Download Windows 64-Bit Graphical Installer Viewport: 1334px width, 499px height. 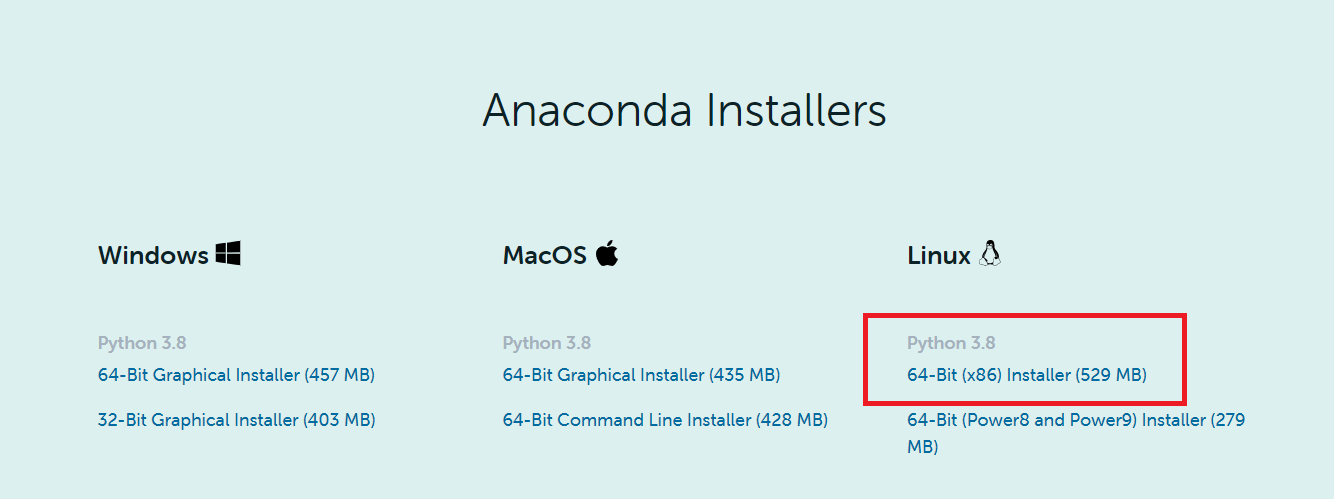[236, 375]
